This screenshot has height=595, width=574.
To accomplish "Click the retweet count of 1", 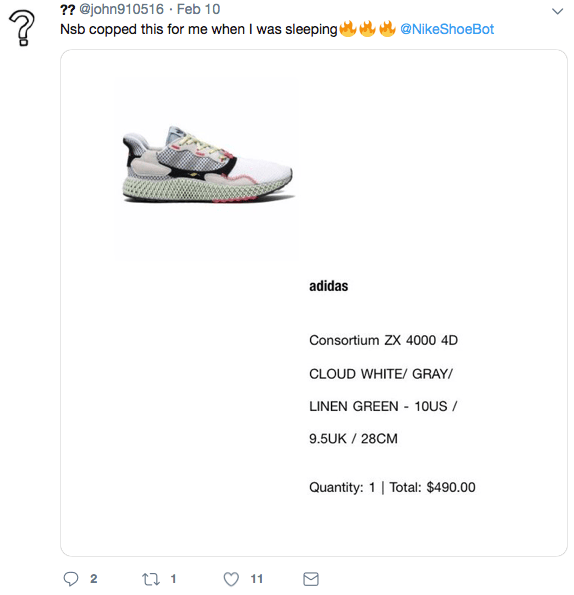I will coord(173,579).
